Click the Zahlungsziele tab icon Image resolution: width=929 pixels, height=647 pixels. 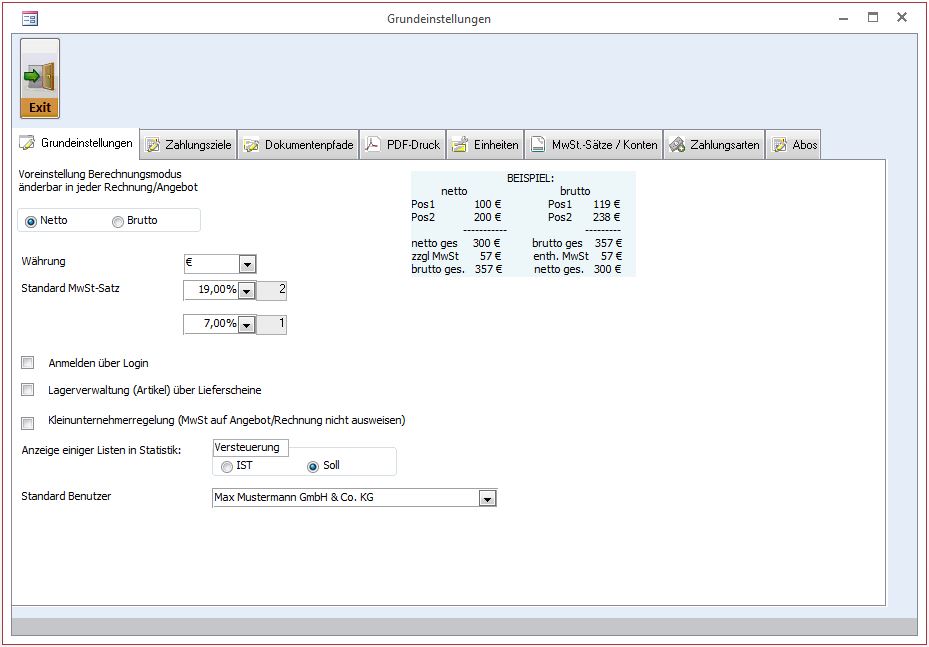point(153,145)
